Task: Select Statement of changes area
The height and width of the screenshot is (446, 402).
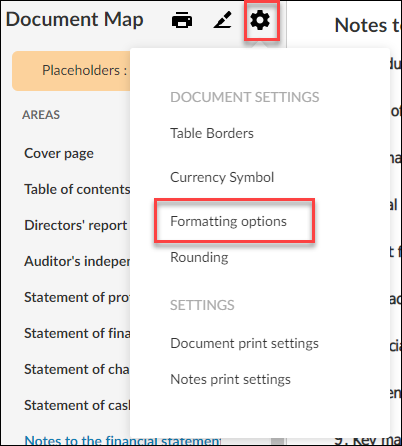Action: click(77, 369)
